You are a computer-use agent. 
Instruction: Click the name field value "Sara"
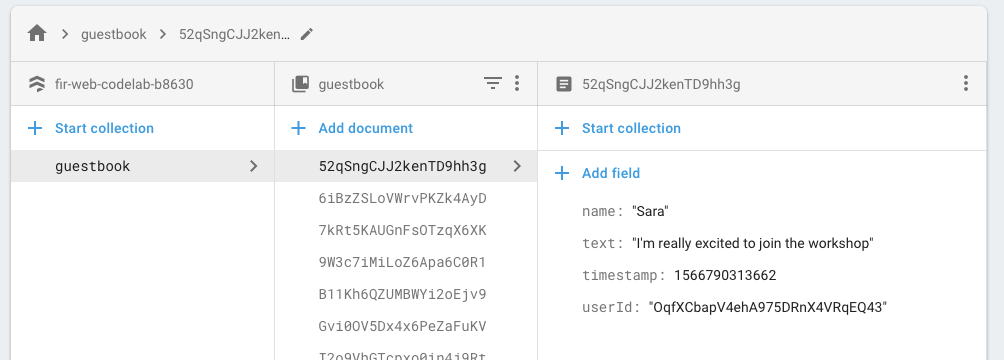[x=651, y=211]
